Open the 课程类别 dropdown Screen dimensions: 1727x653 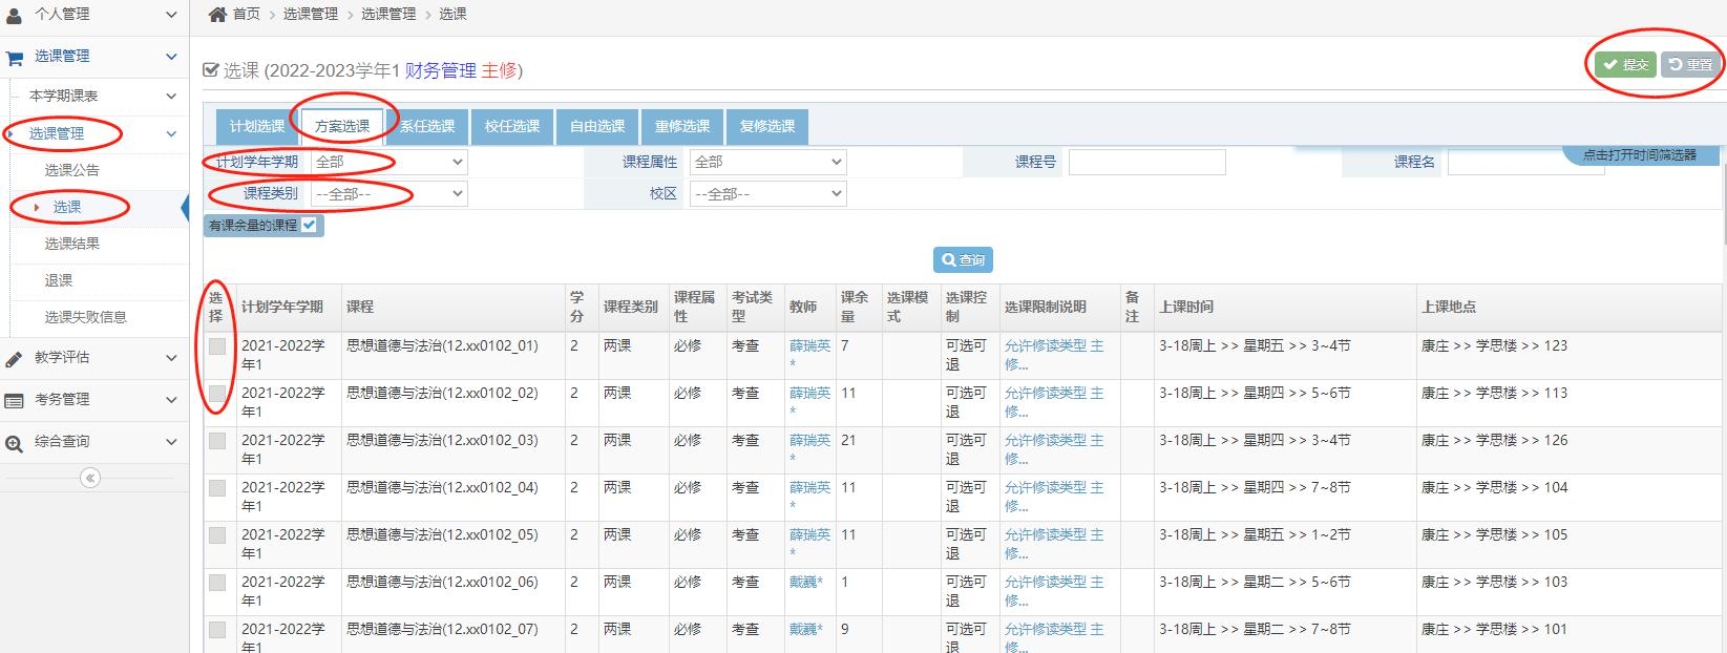click(x=388, y=194)
